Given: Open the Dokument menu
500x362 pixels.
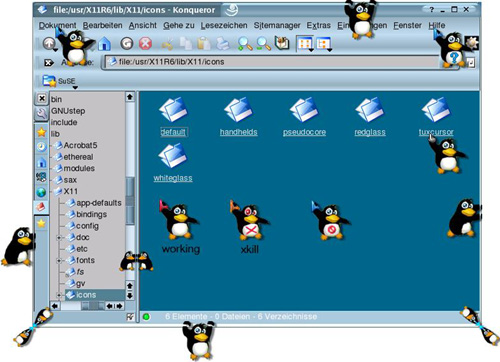Looking at the screenshot, I should pos(57,25).
